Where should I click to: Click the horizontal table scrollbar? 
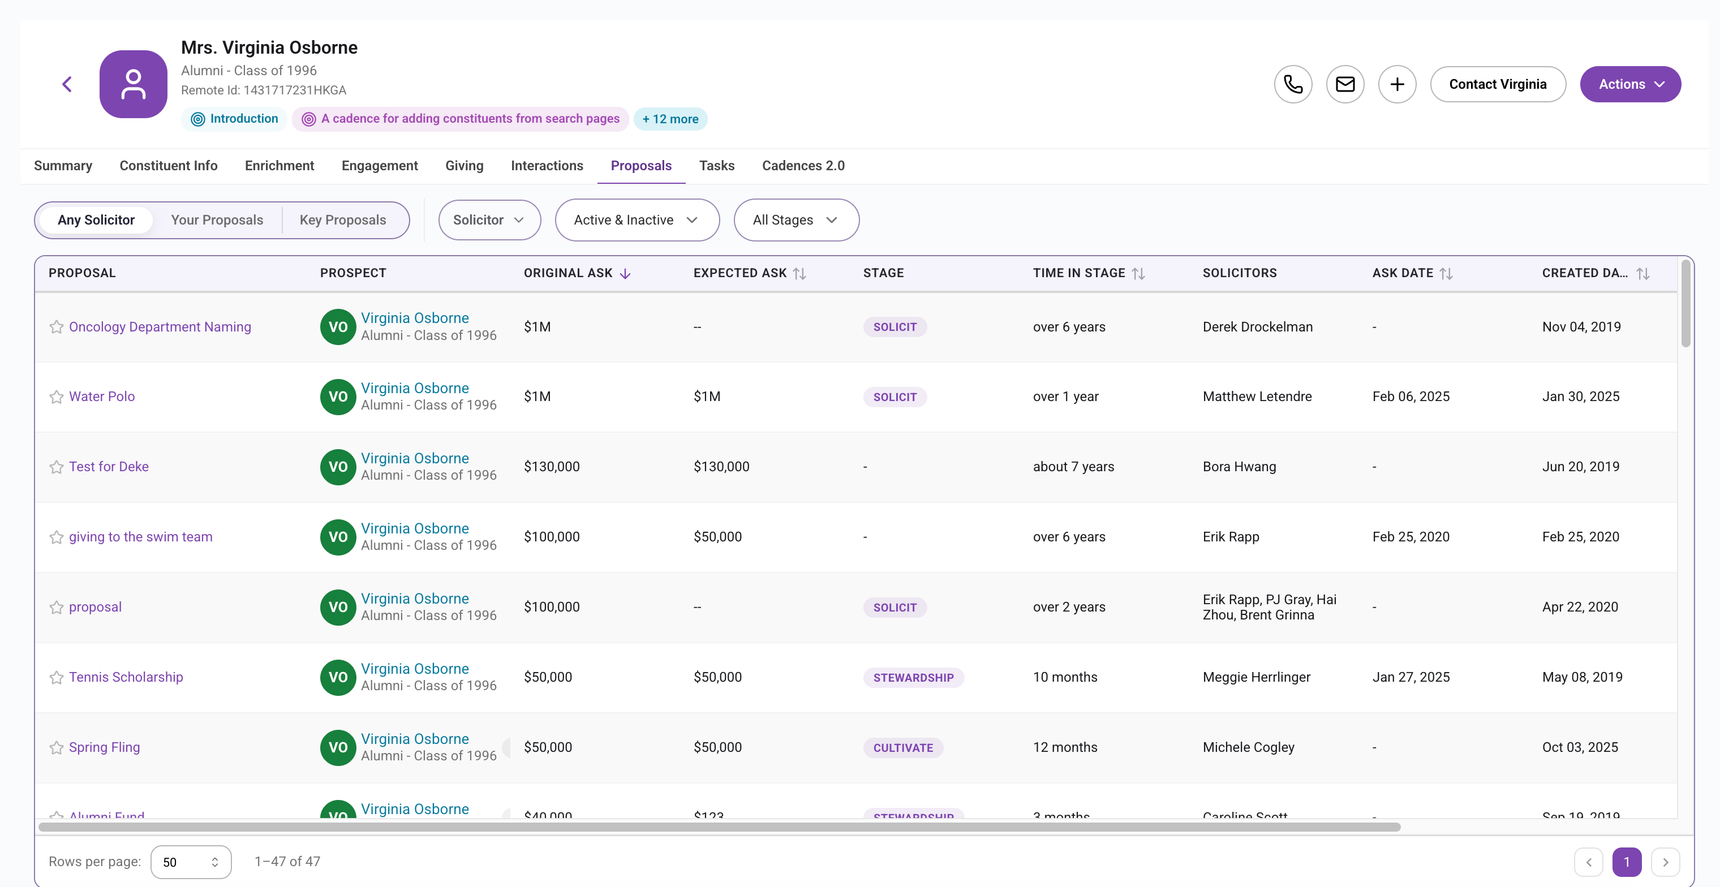[719, 827]
